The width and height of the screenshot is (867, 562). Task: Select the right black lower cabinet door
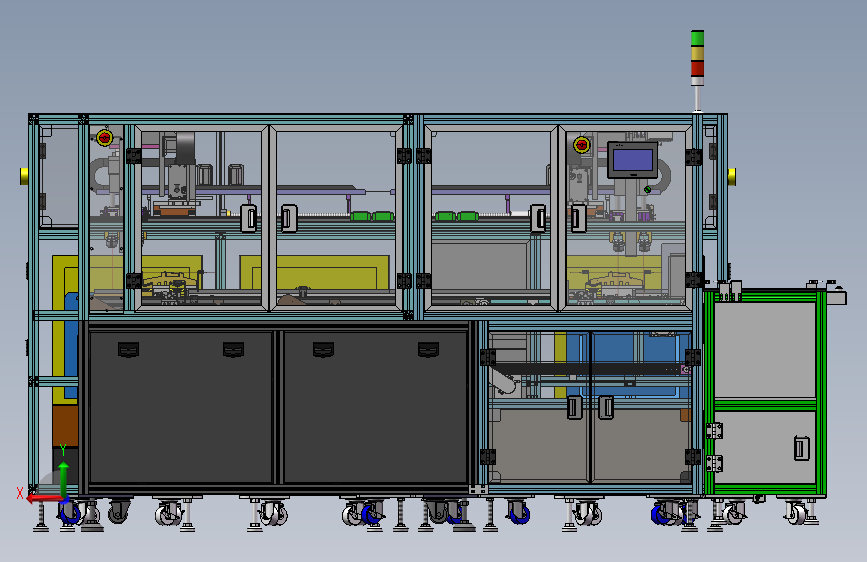375,407
